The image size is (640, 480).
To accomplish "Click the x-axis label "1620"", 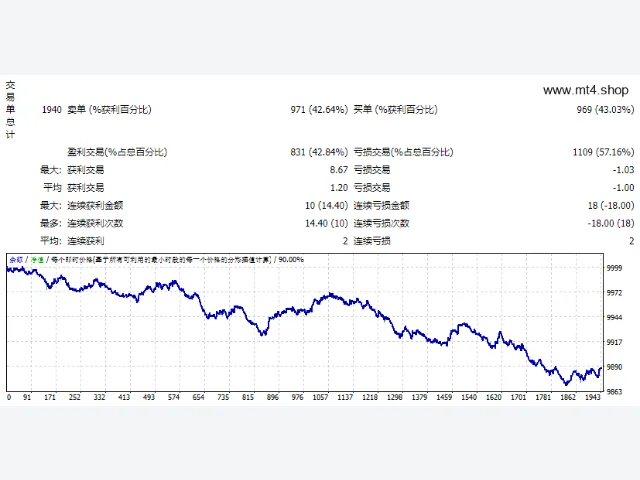I will [493, 397].
